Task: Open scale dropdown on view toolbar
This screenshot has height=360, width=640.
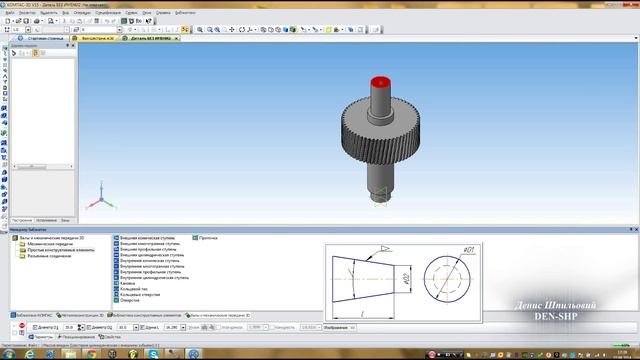Action: pyautogui.click(x=28, y=29)
